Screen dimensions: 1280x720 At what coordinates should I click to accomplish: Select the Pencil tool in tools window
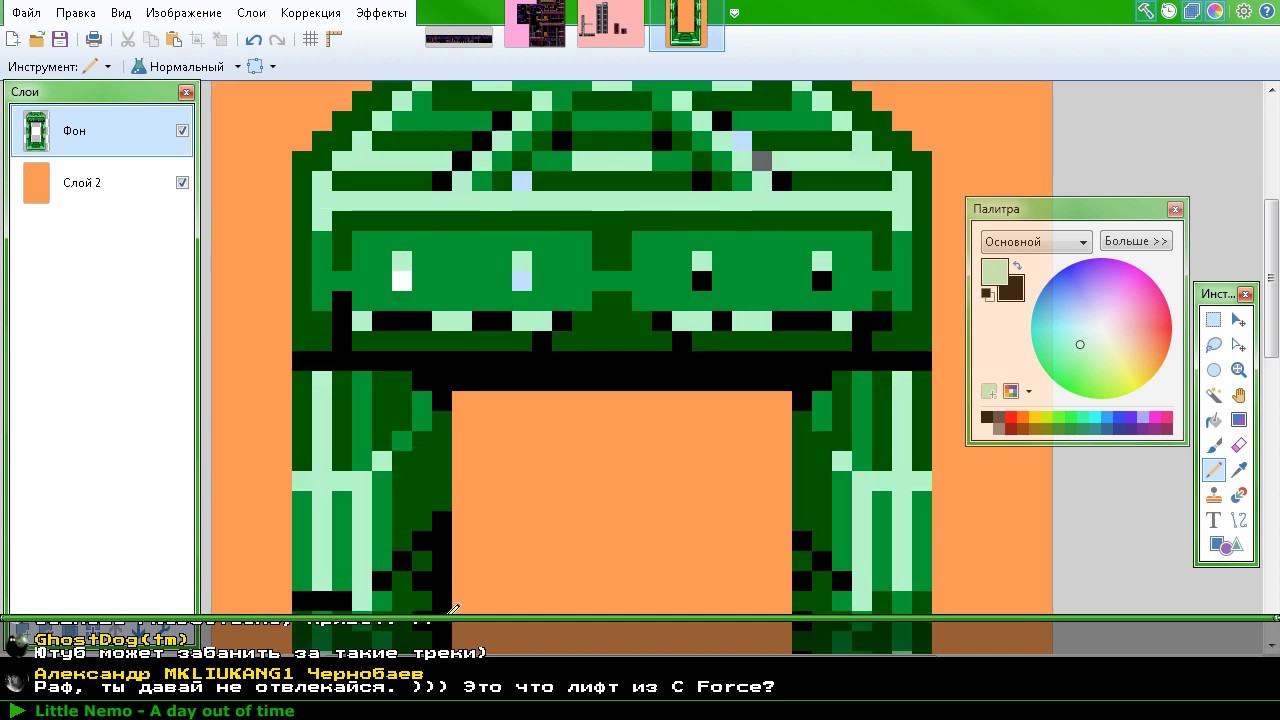click(1213, 470)
